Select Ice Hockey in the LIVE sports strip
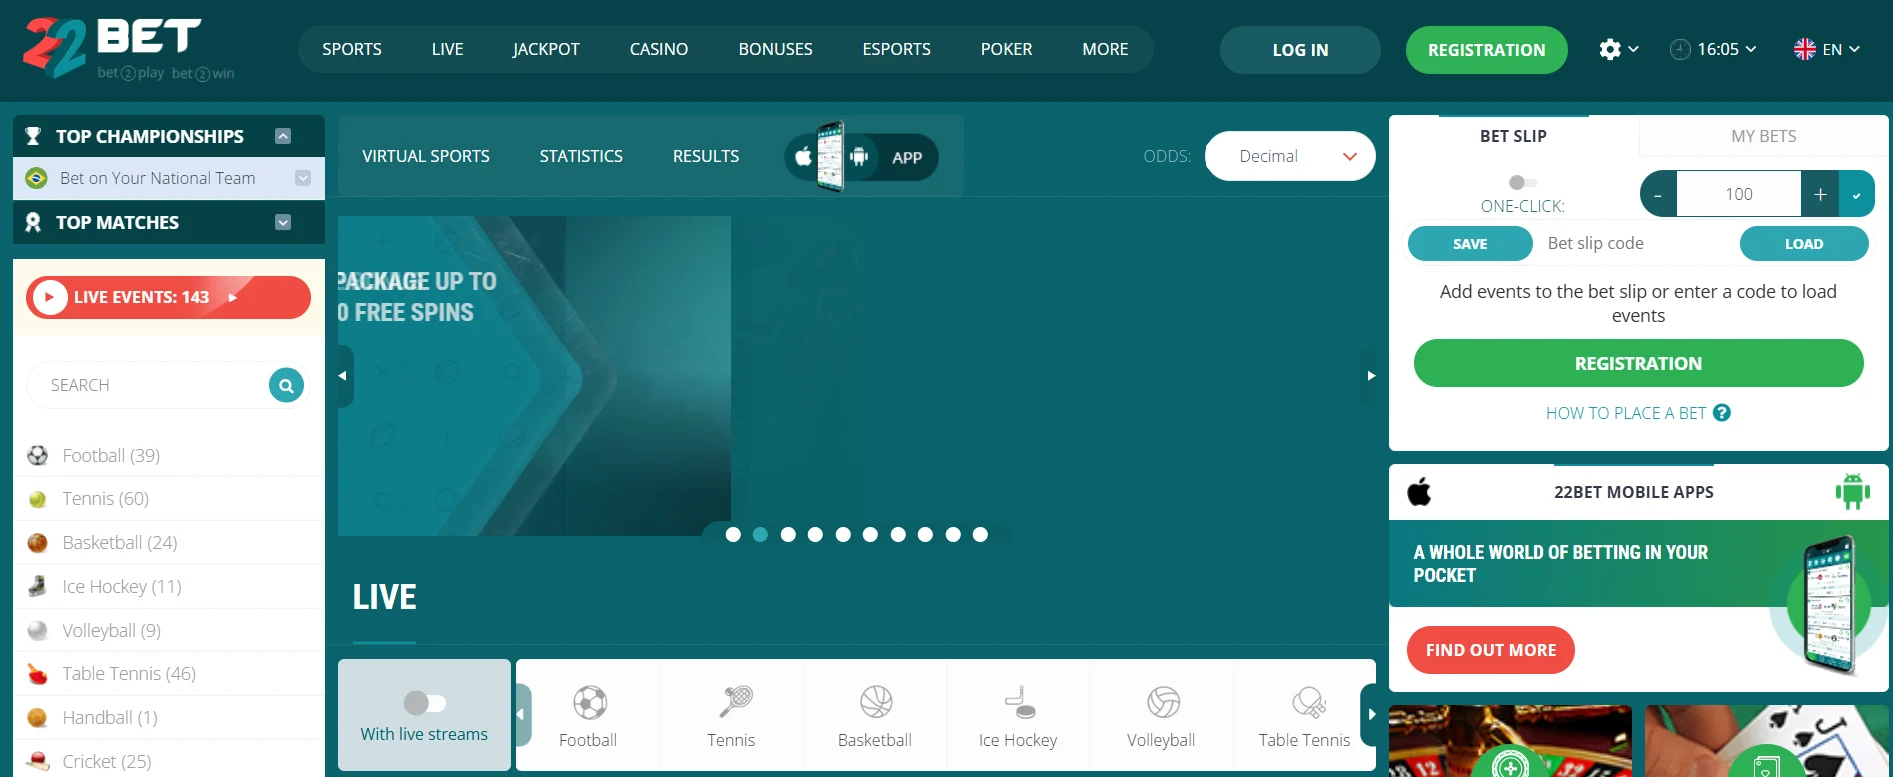The width and height of the screenshot is (1893, 777). click(x=1018, y=715)
